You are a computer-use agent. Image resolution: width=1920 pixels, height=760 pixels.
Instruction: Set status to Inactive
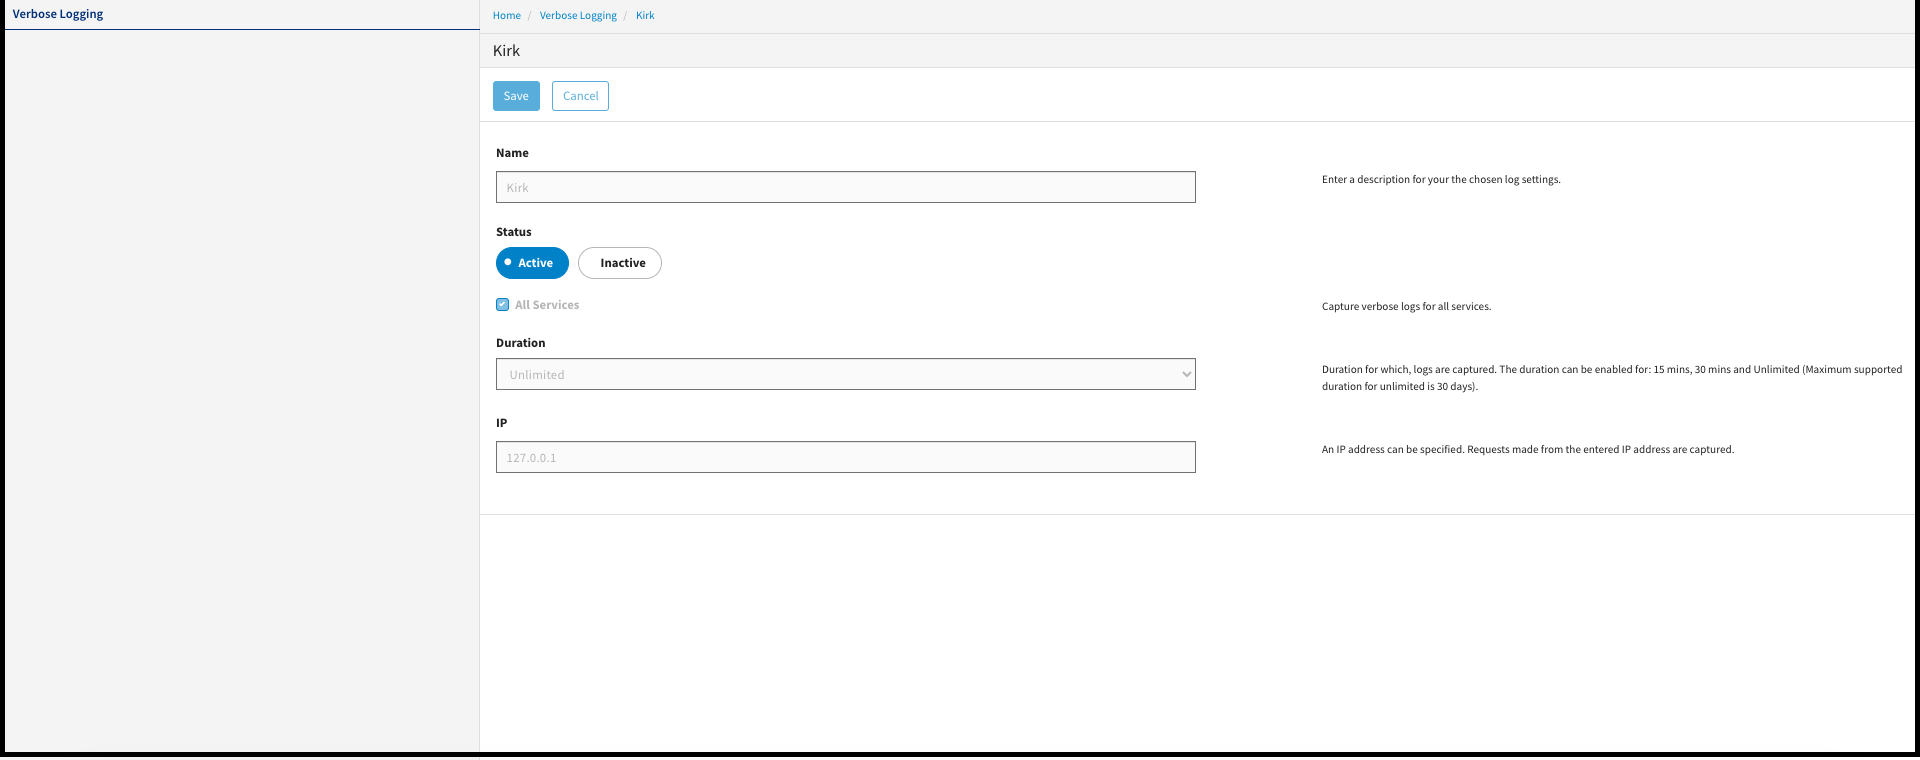pyautogui.click(x=620, y=263)
